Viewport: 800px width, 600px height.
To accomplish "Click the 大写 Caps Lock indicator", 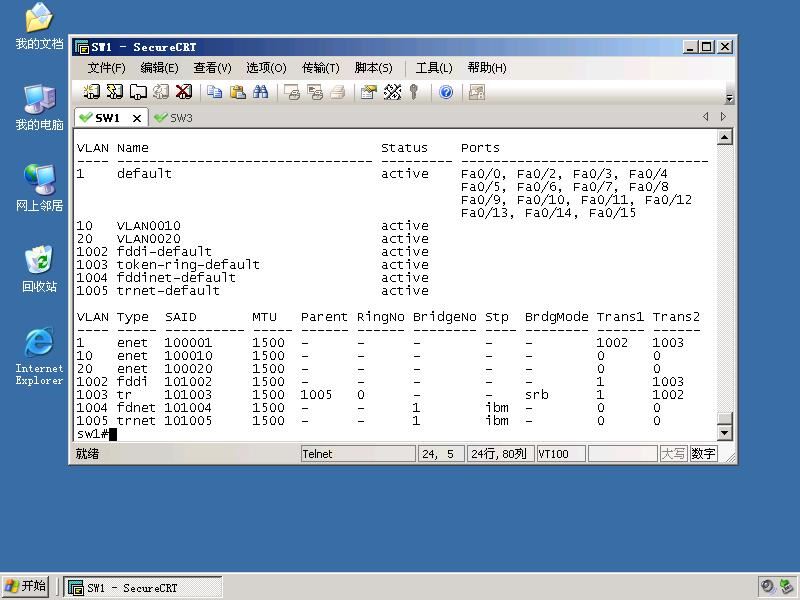I will [x=673, y=454].
